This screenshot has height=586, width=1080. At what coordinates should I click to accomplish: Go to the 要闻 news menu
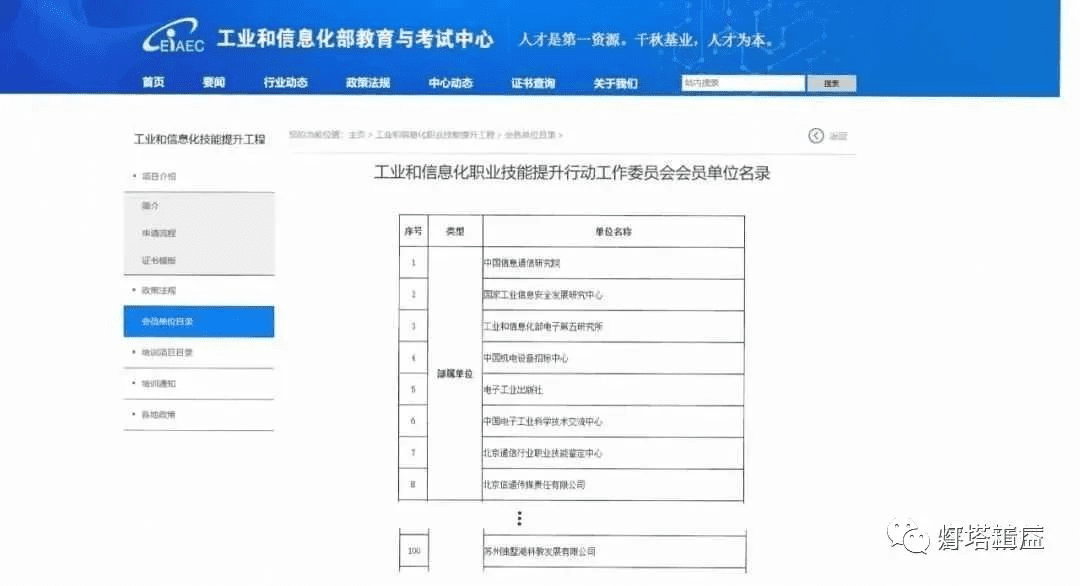coord(214,83)
